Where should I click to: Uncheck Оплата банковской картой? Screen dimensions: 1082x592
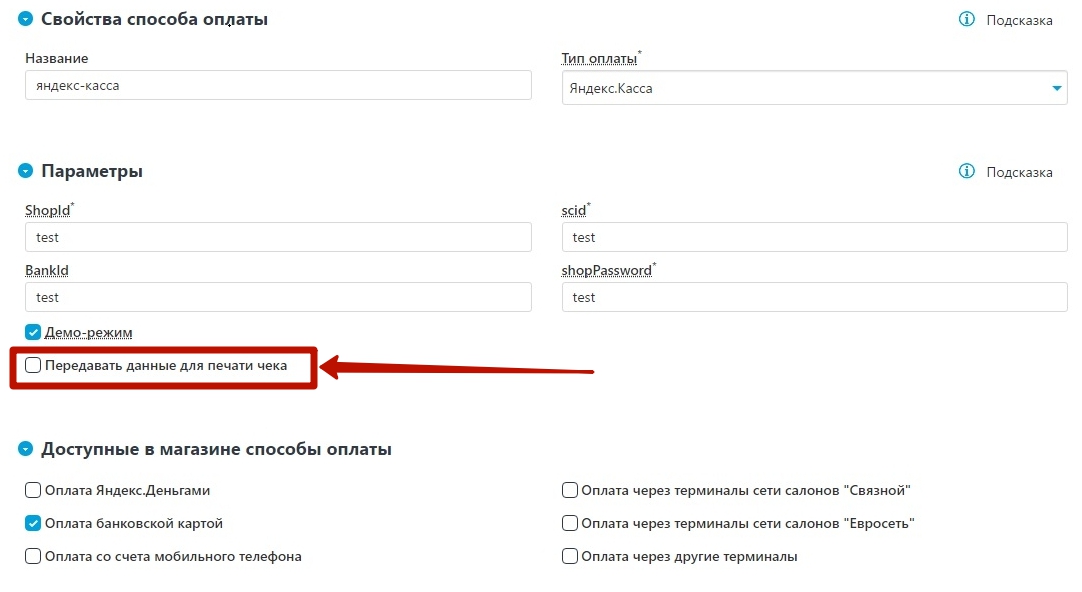(33, 524)
